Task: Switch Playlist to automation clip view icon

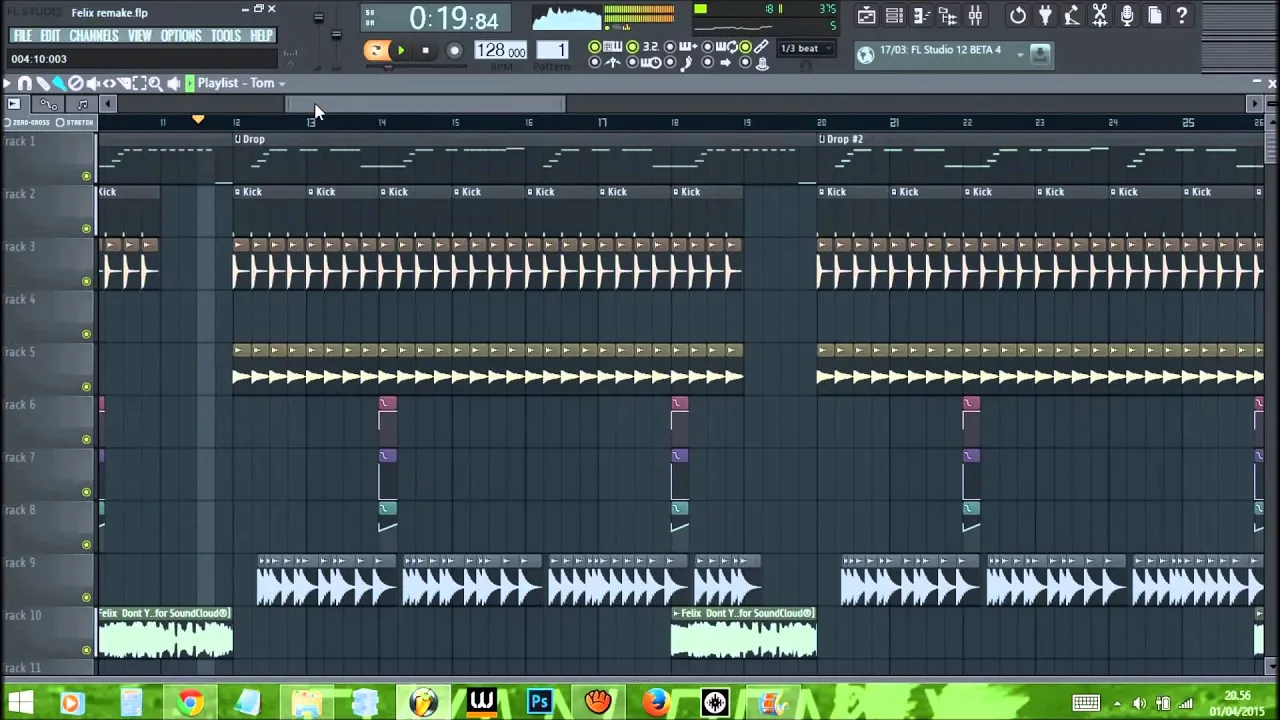Action: (48, 104)
